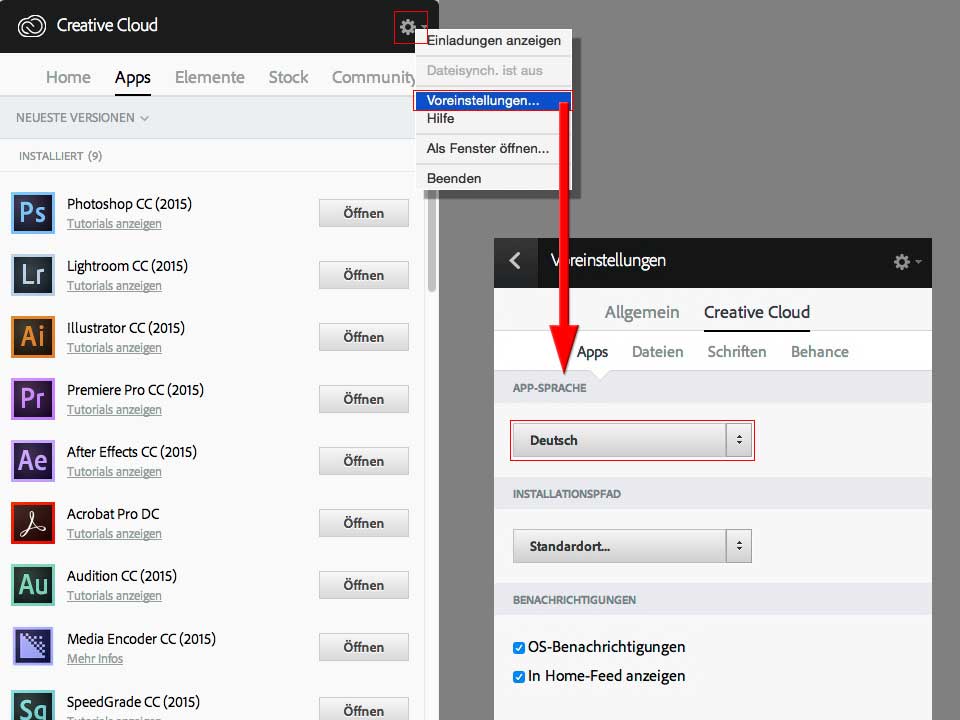Click the Illustrator CC app icon
The height and width of the screenshot is (720, 960).
33,337
